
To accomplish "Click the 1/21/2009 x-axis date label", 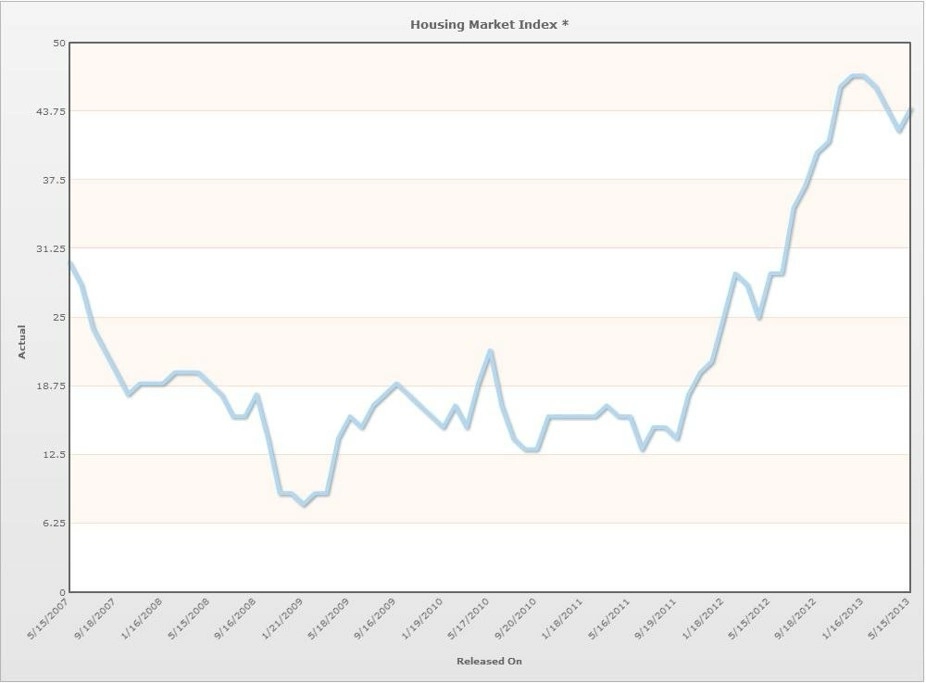I will click(282, 618).
